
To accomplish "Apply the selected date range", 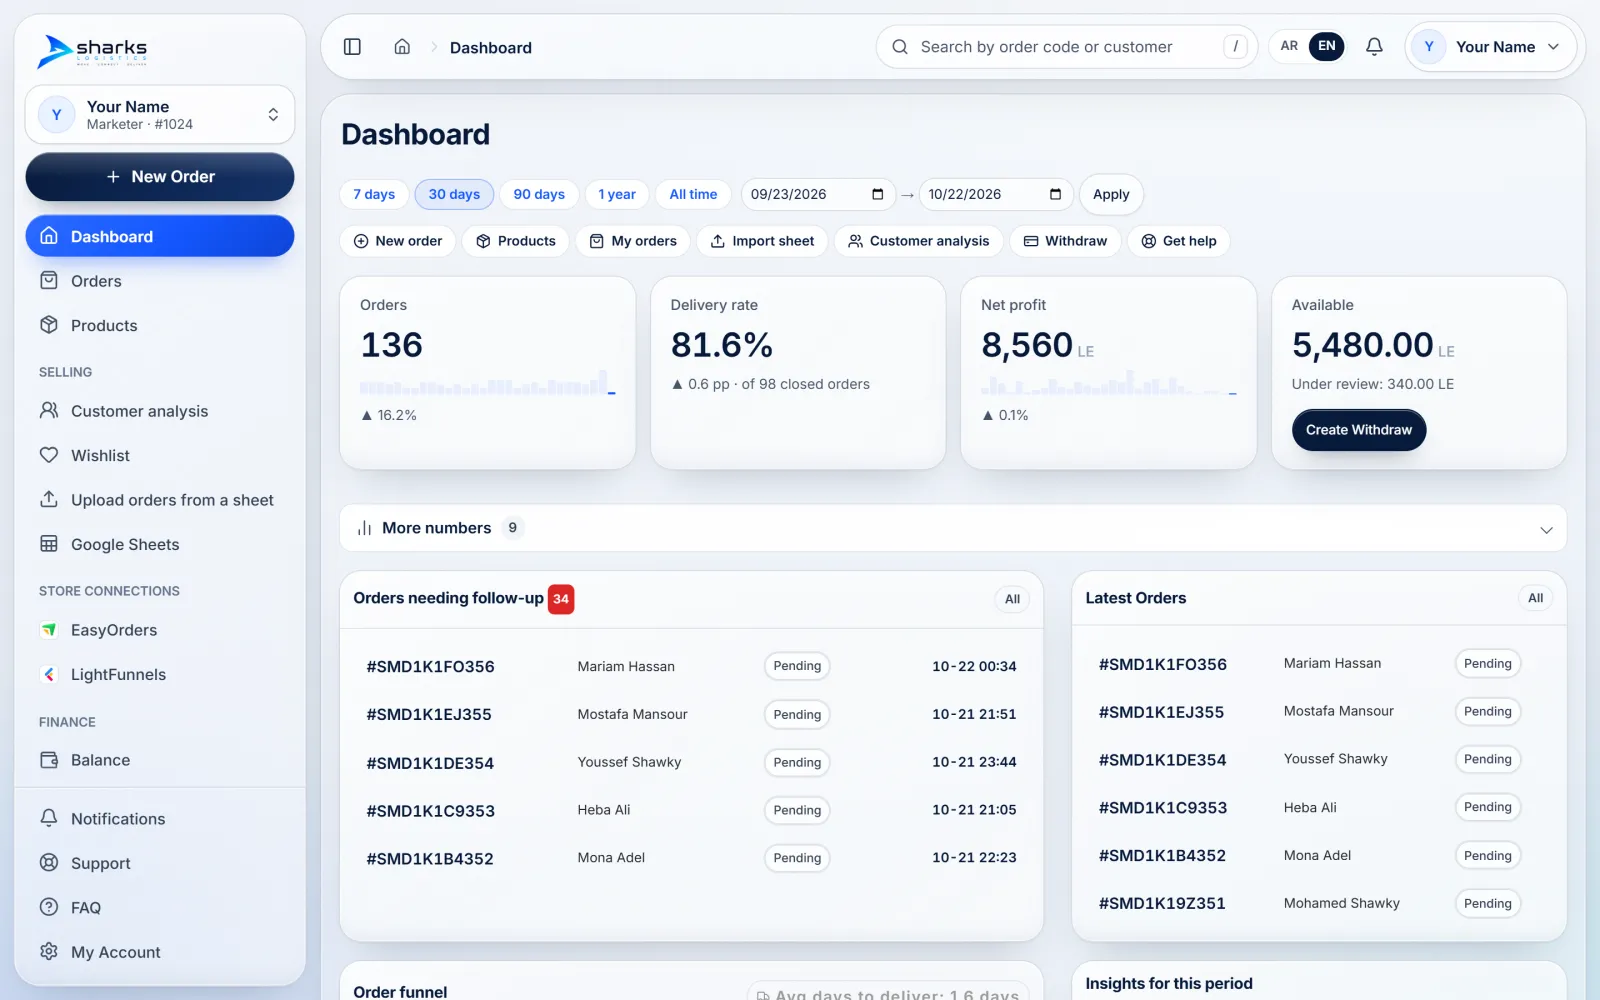I will coord(1111,194).
